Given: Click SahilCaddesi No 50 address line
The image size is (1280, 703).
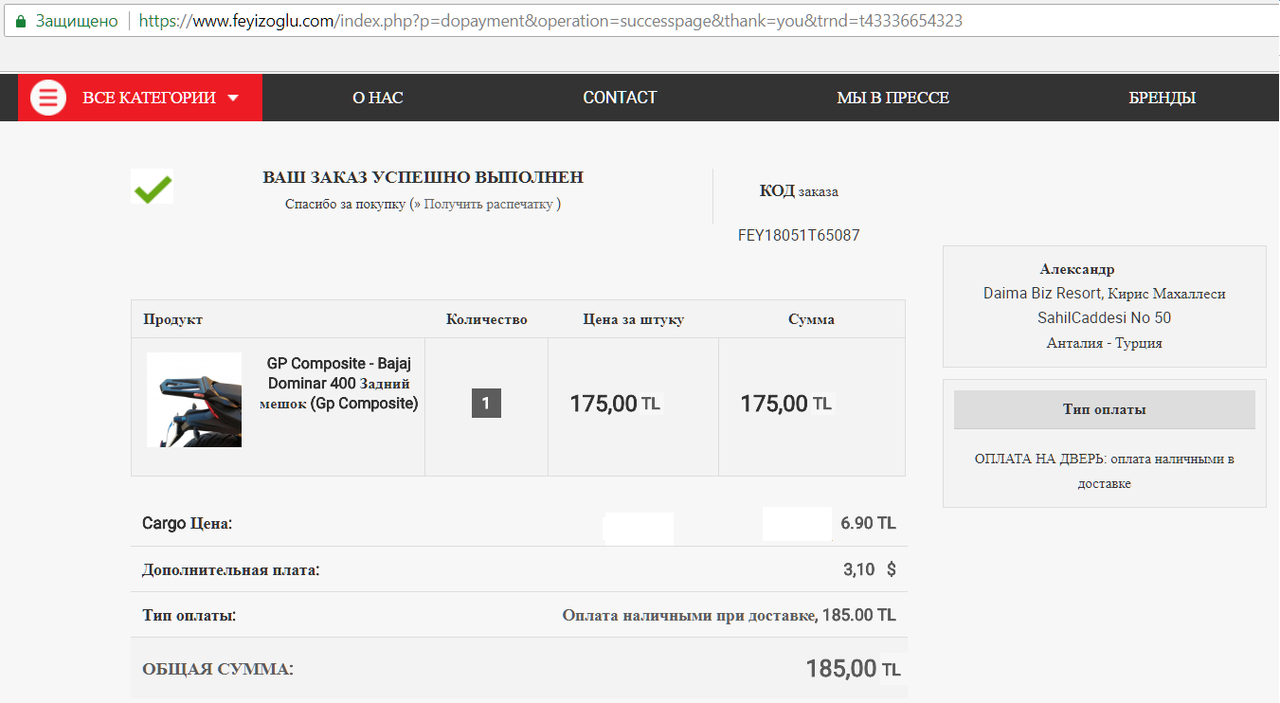Looking at the screenshot, I should 1104,318.
